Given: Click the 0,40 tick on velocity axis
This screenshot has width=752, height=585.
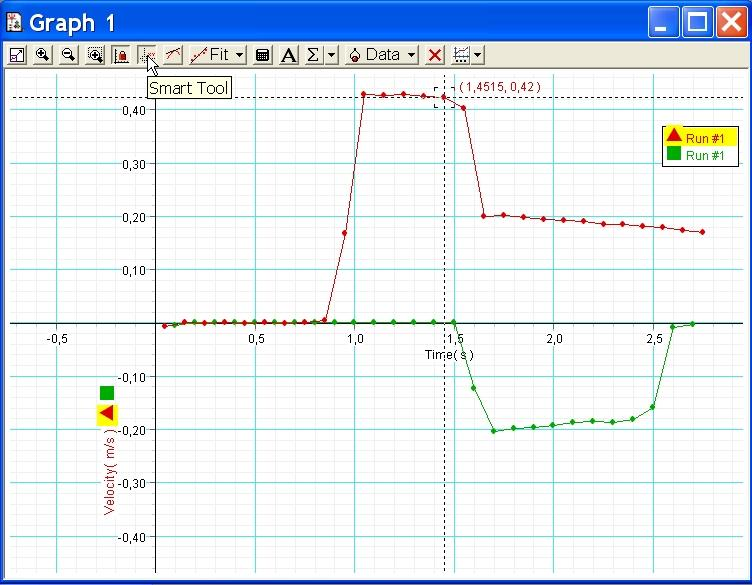Looking at the screenshot, I should [x=133, y=111].
